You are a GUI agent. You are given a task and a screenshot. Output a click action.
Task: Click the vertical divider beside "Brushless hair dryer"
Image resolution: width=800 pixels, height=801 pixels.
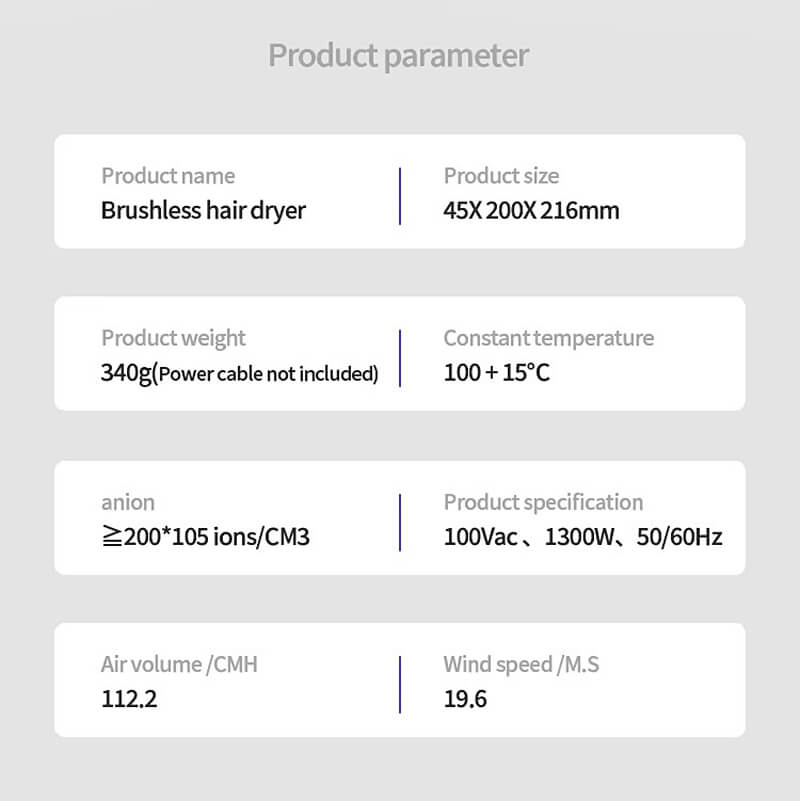tap(400, 195)
